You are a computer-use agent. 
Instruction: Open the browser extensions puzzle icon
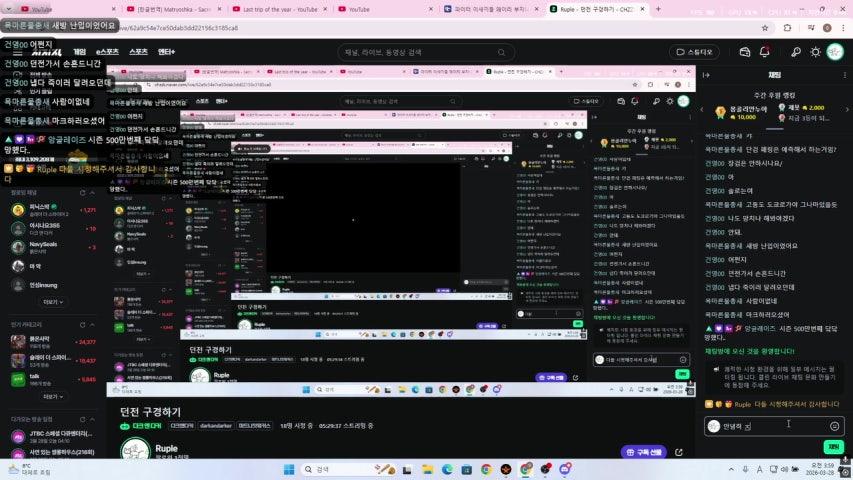(x=787, y=28)
